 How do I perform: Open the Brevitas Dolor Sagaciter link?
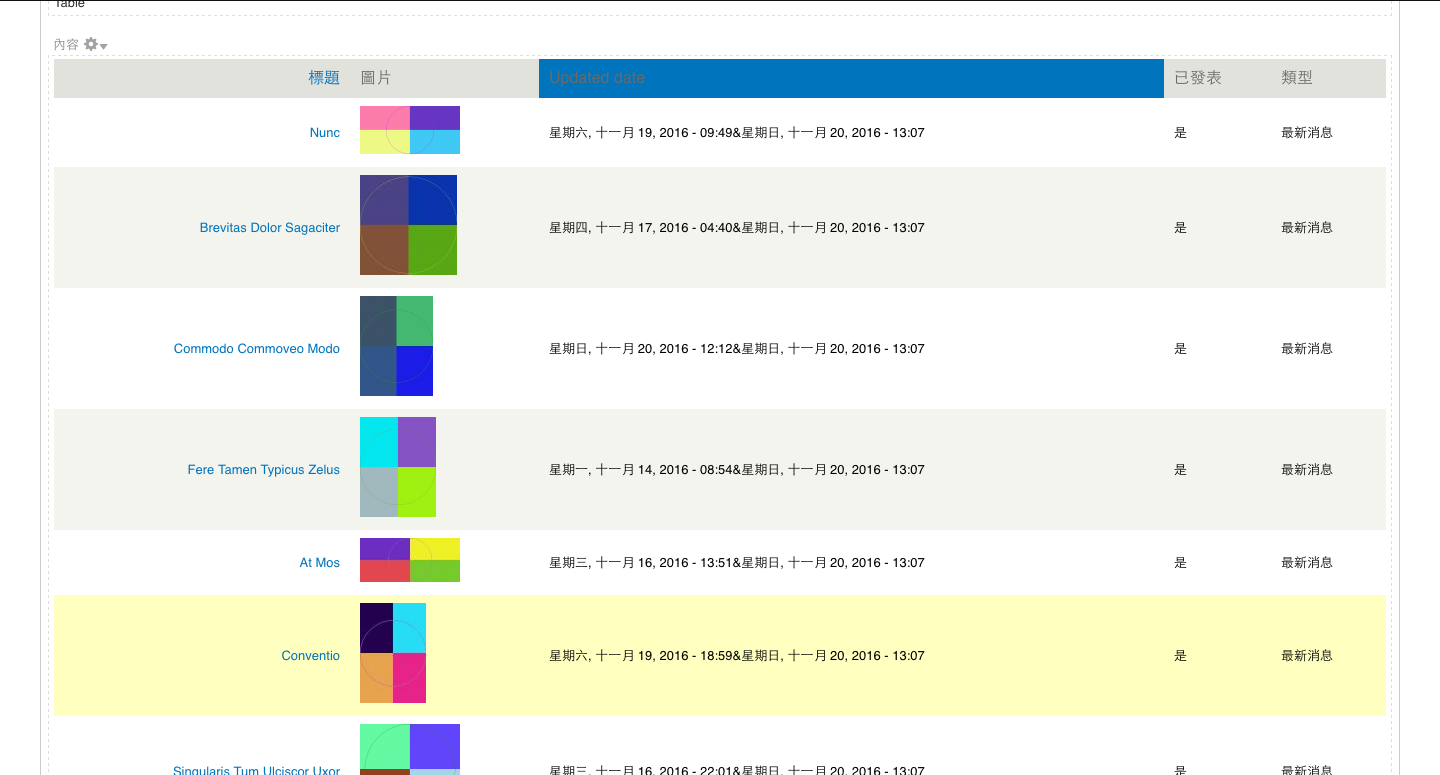(270, 228)
